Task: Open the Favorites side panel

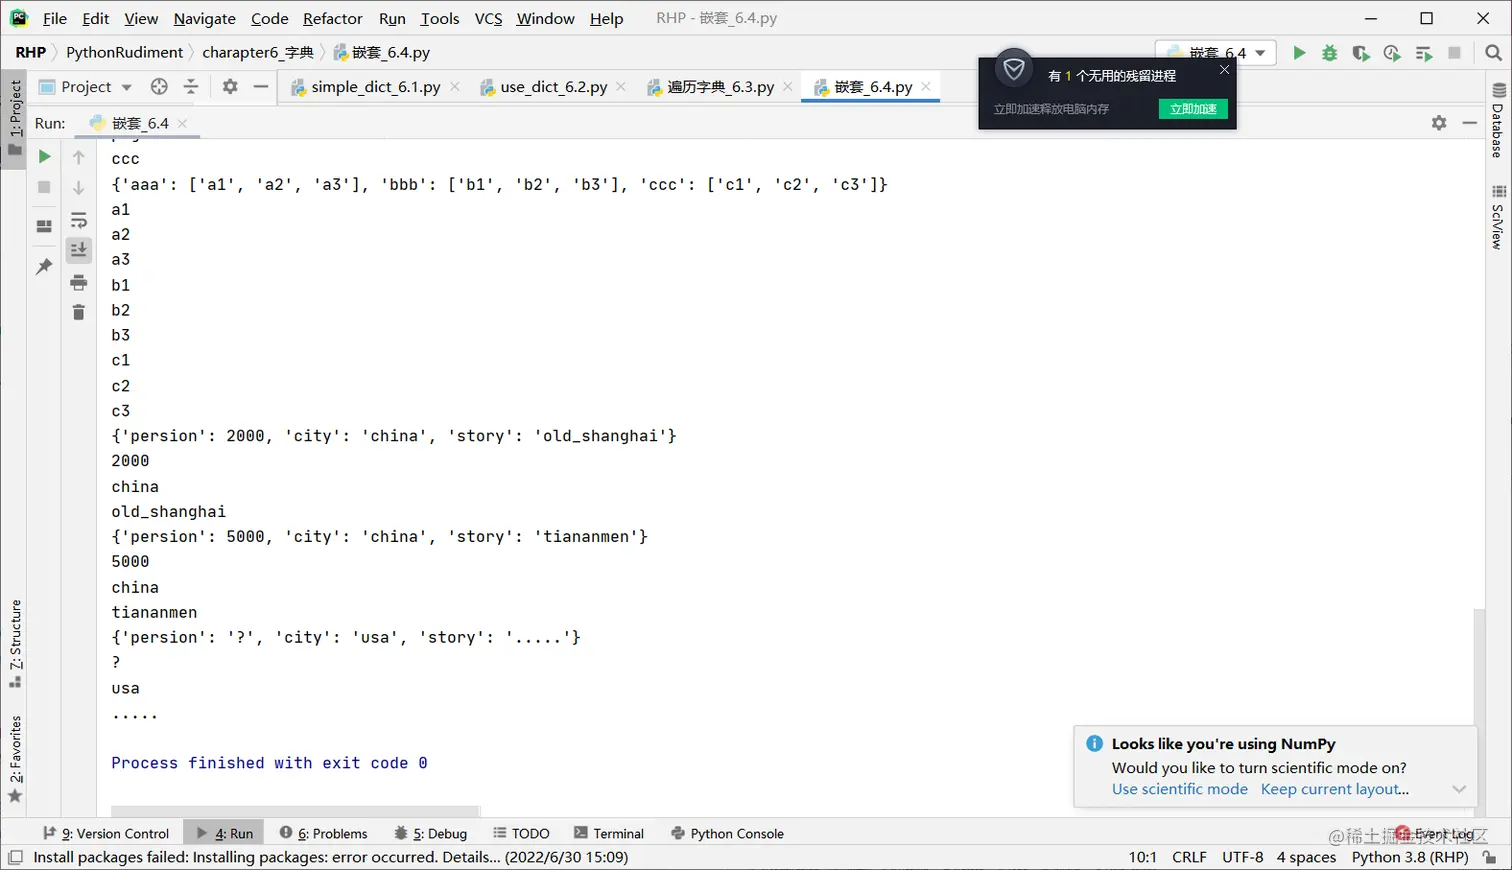Action: pos(15,759)
